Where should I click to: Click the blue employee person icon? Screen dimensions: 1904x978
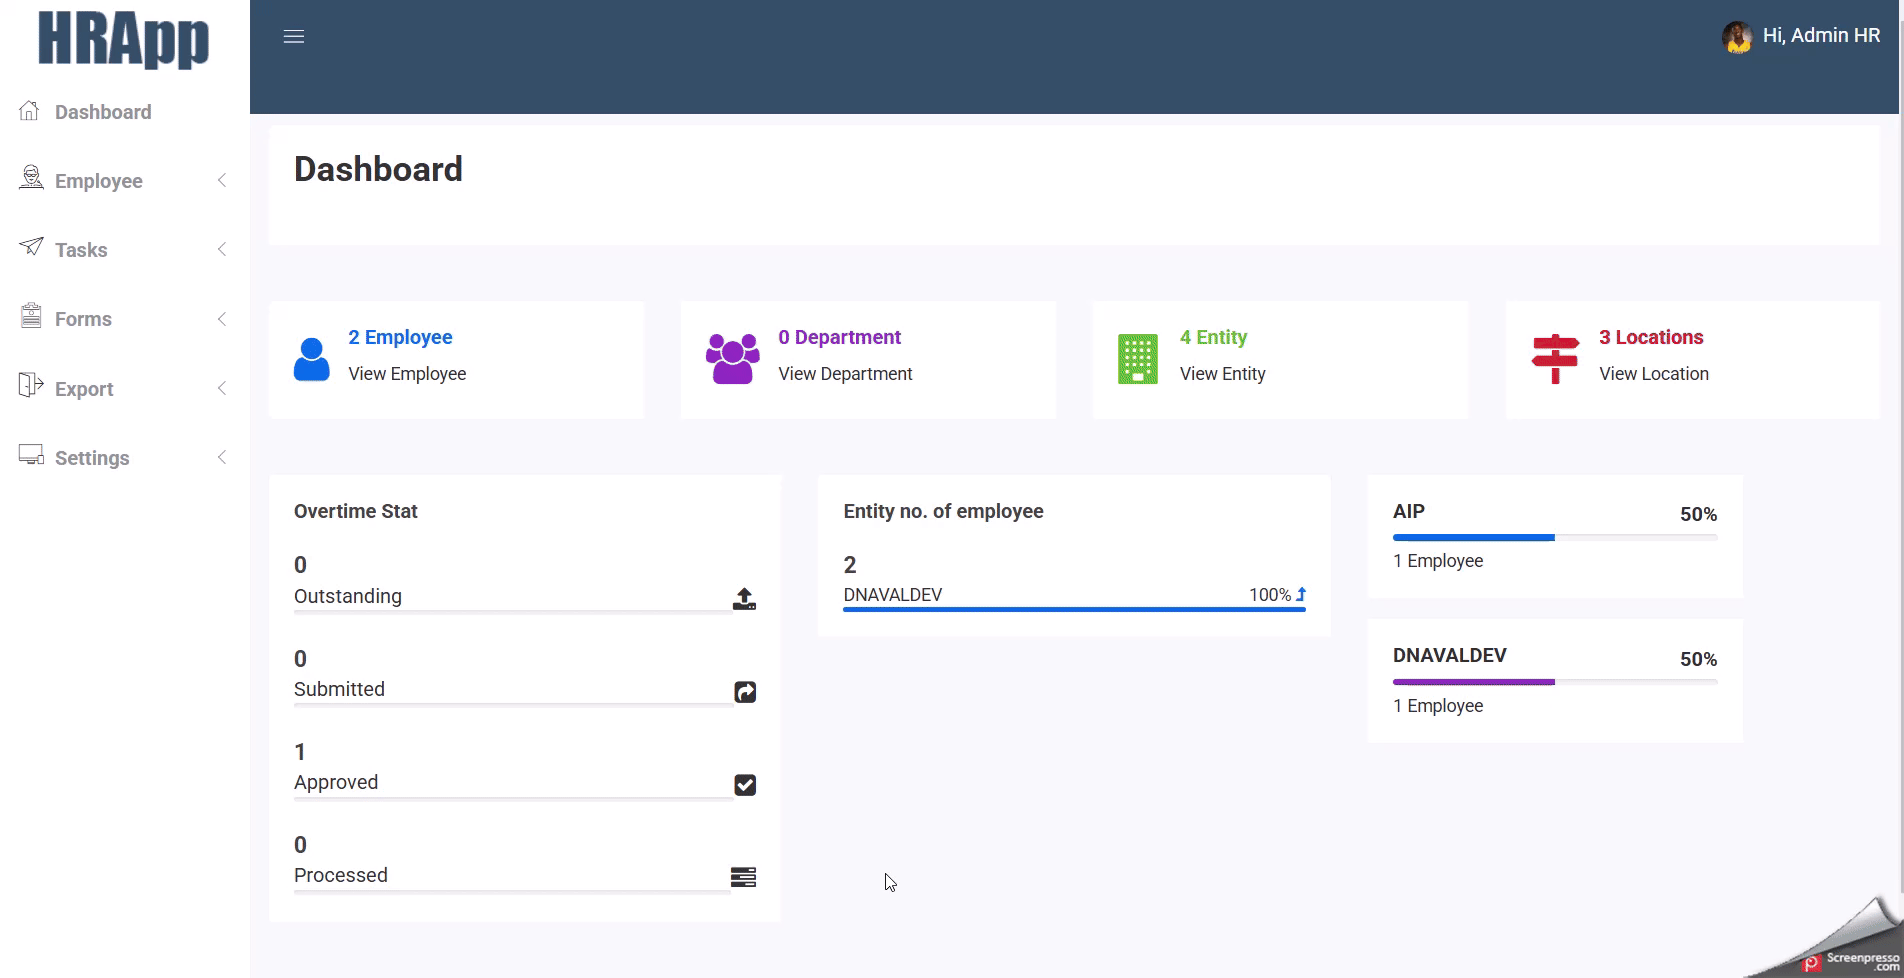pos(311,359)
